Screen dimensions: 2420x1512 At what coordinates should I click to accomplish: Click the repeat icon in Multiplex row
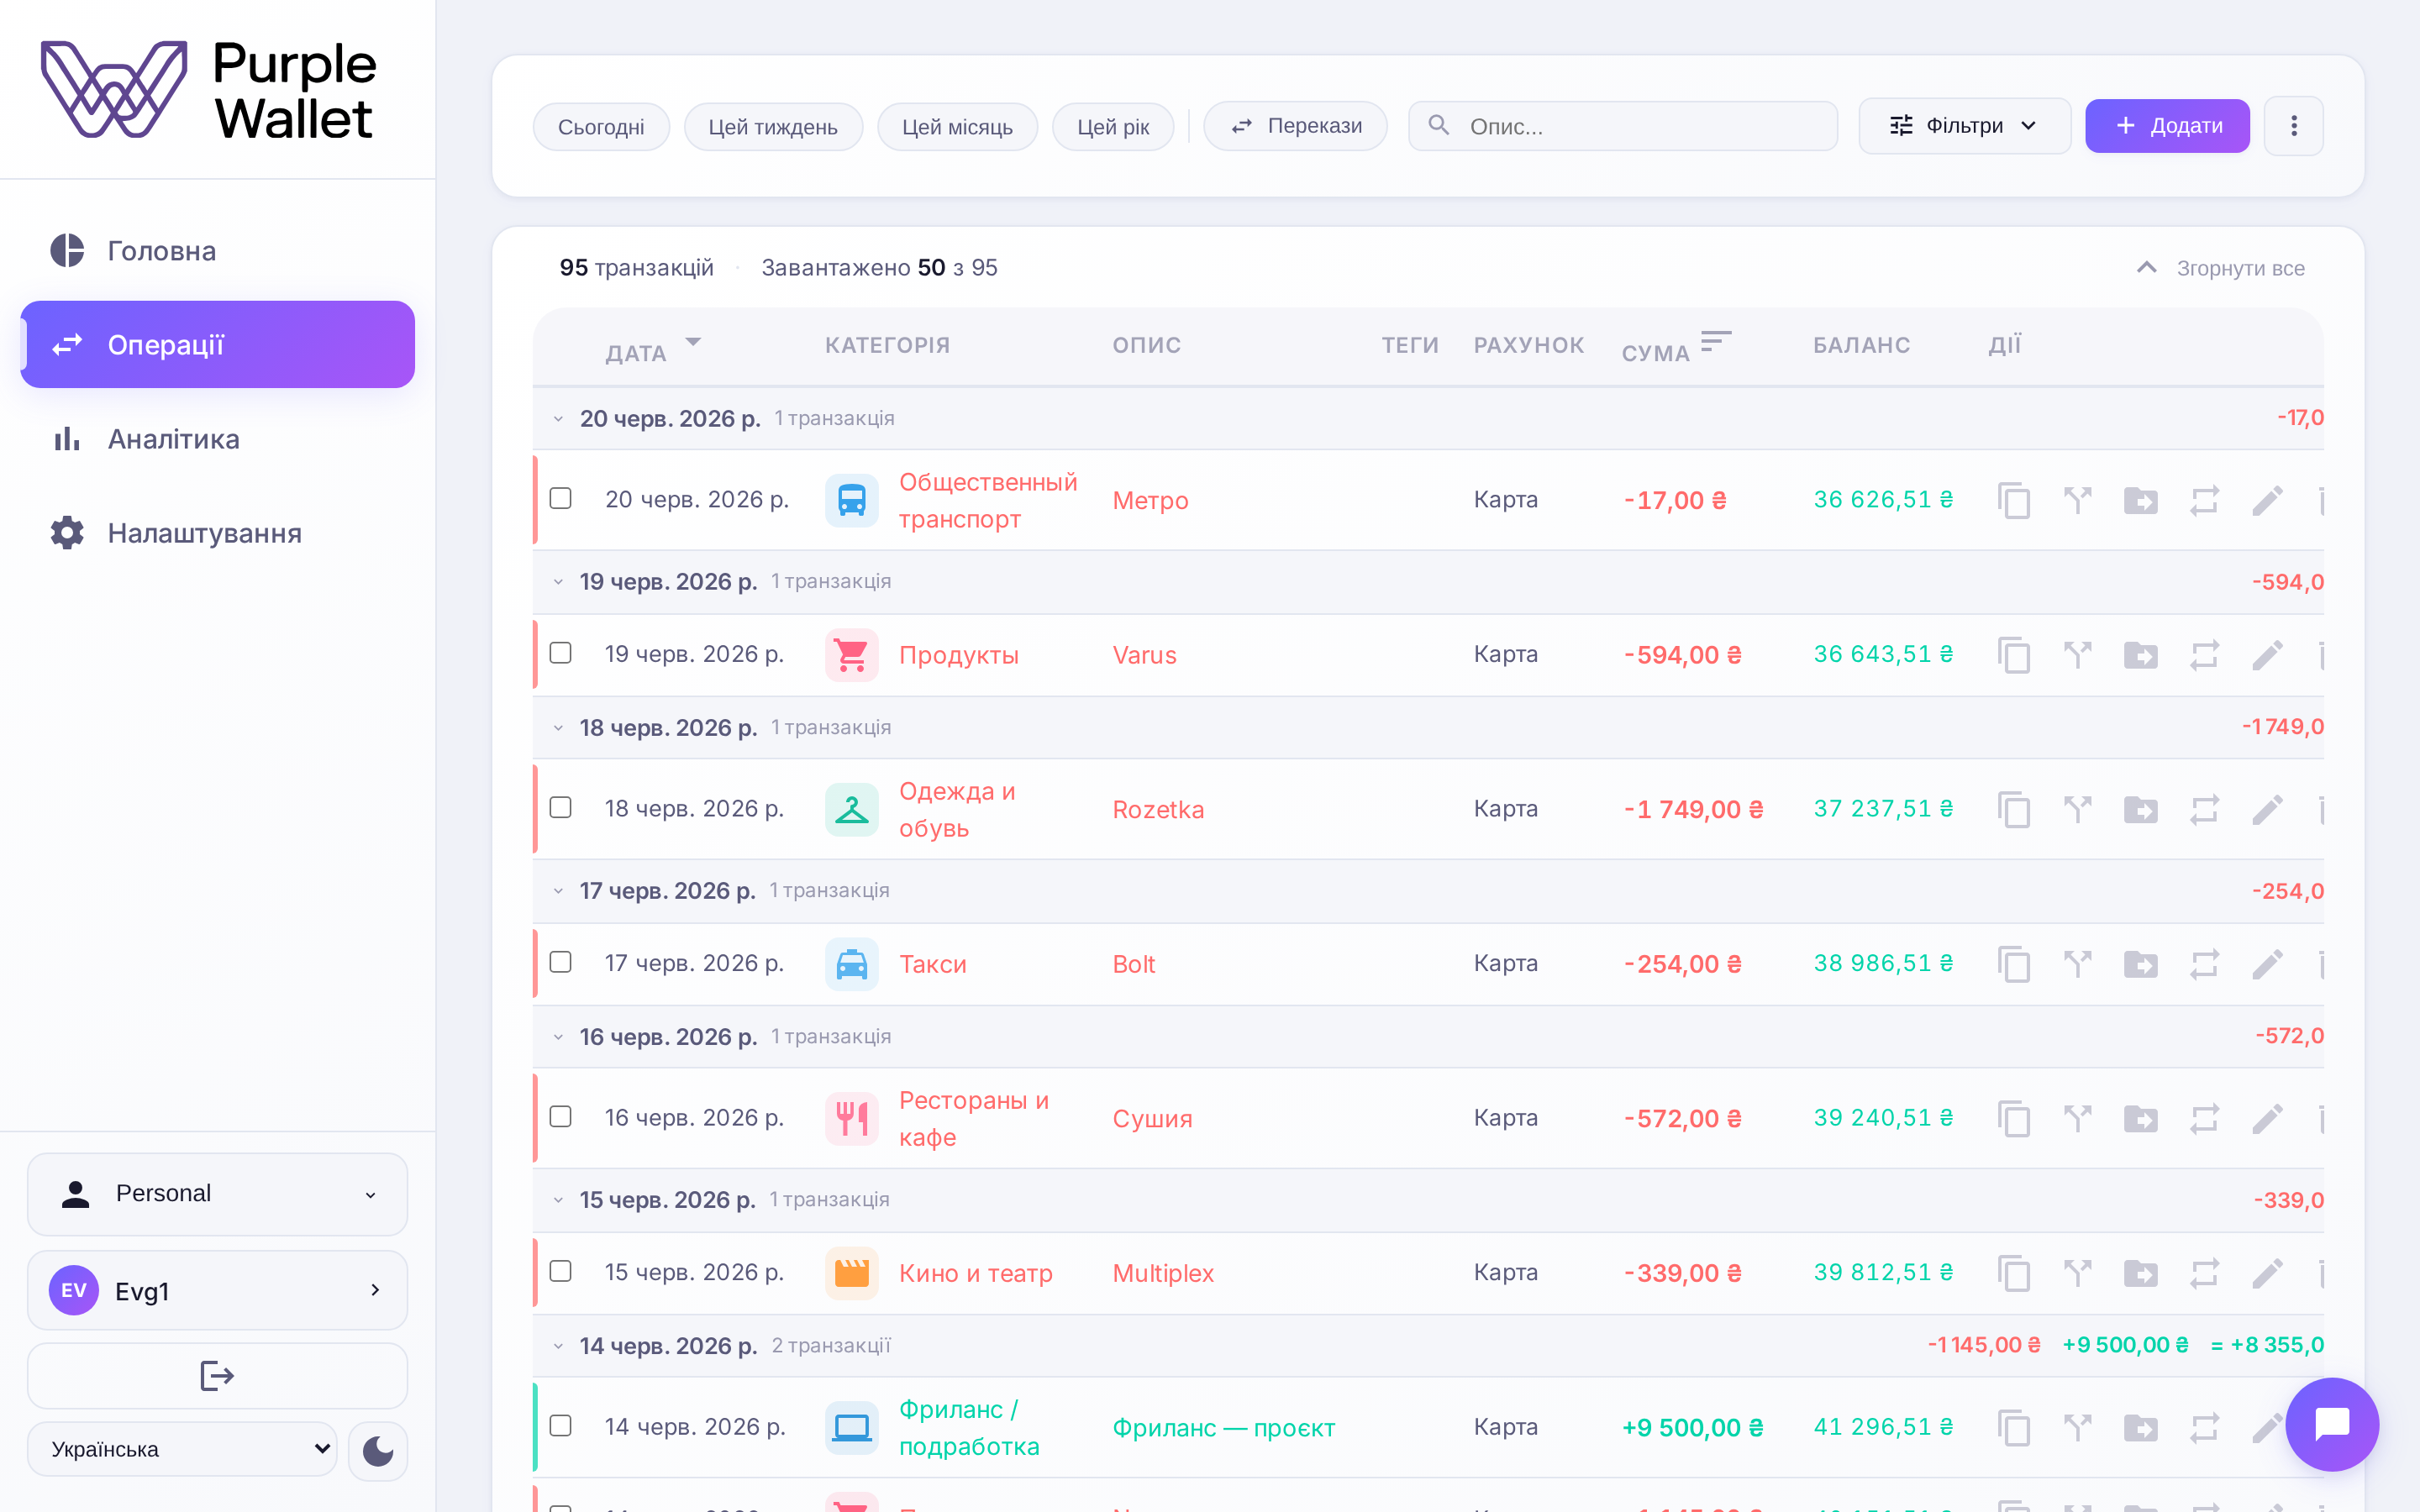(2204, 1273)
